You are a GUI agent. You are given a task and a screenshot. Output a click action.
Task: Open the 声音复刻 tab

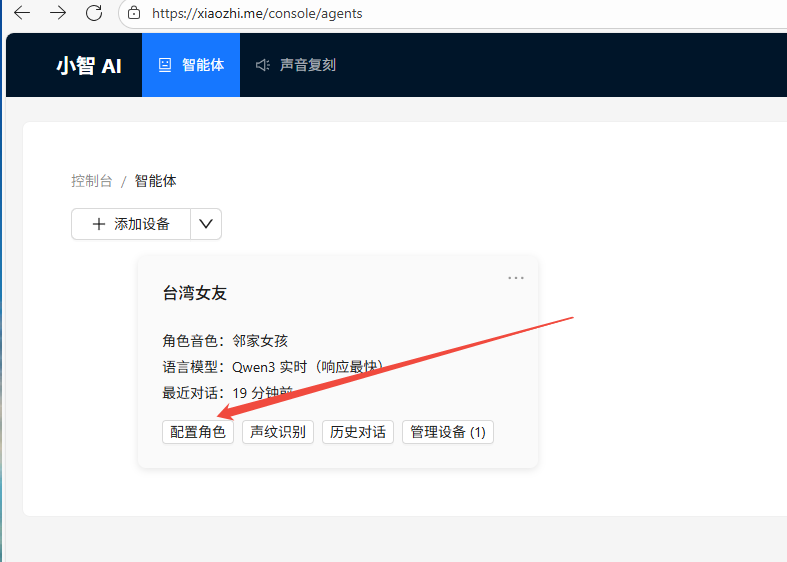(296, 65)
